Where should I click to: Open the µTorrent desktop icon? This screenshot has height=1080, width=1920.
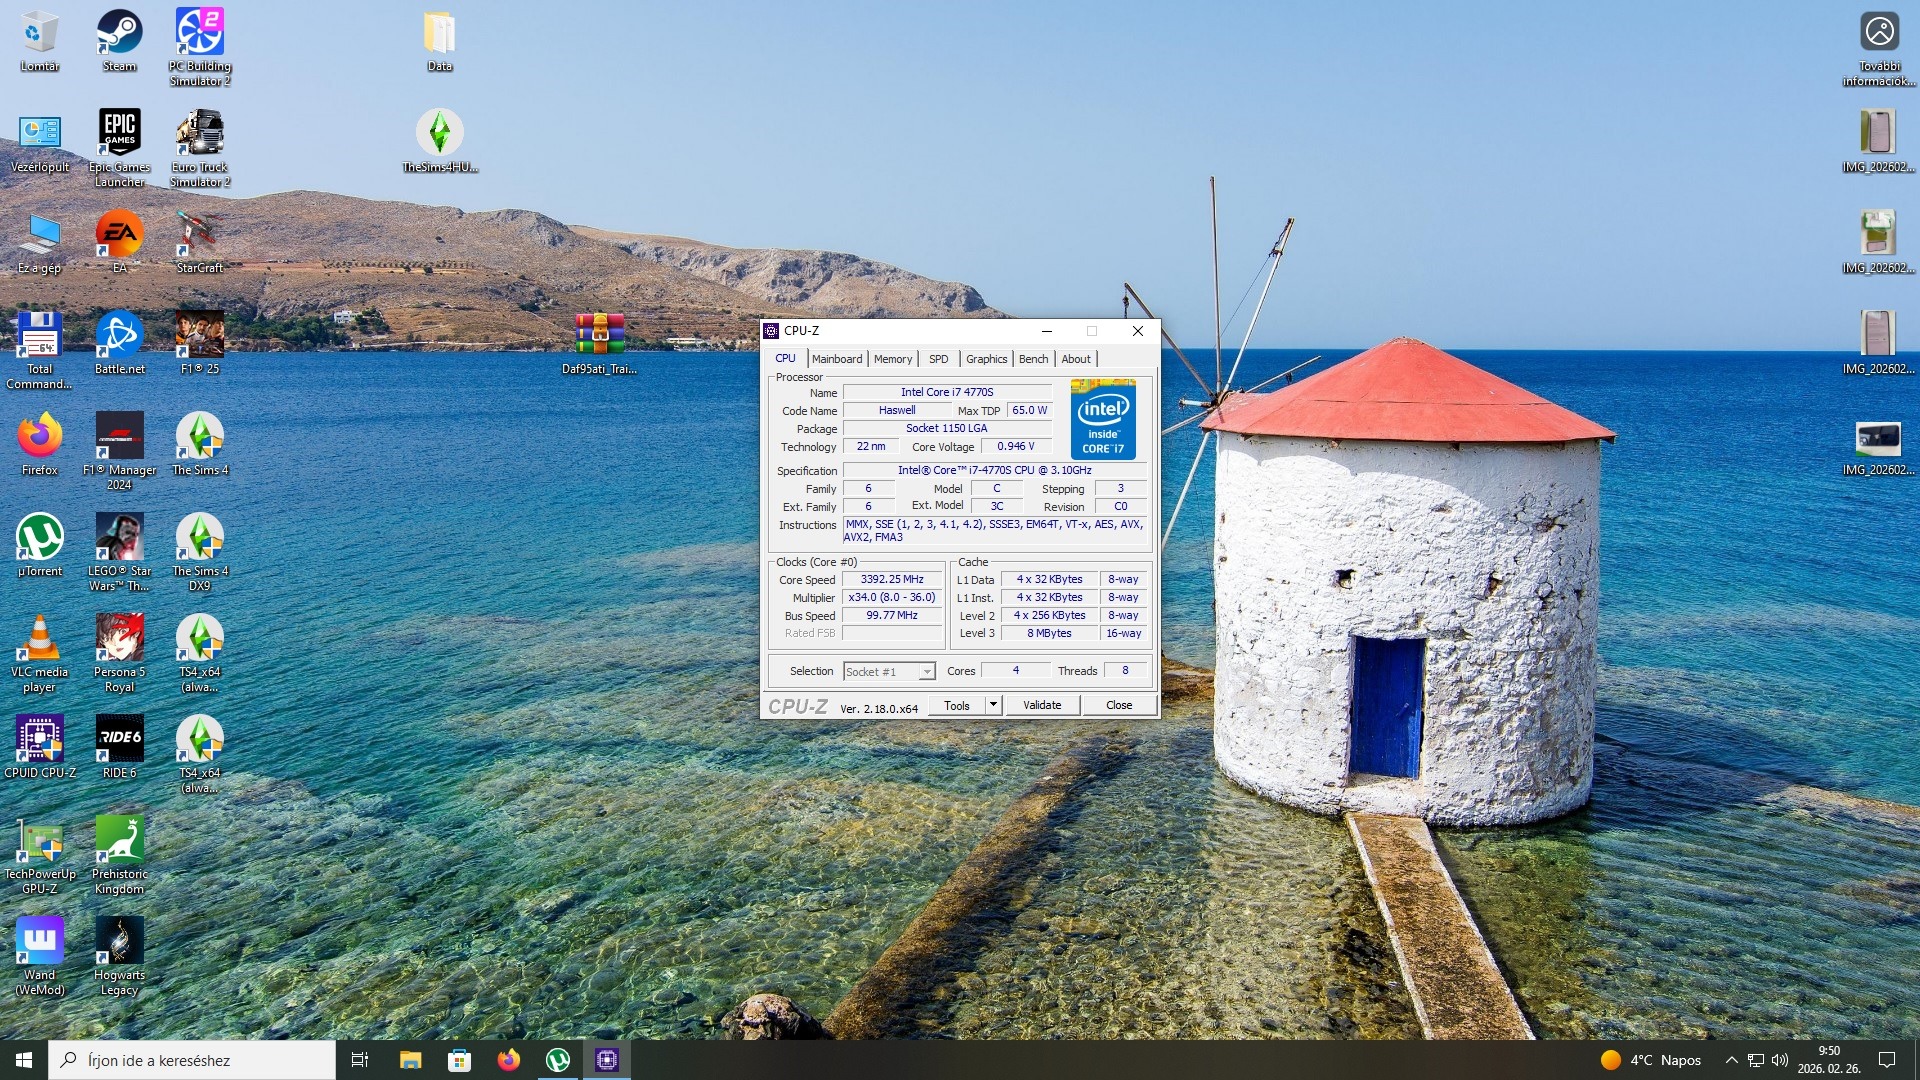[x=40, y=538]
